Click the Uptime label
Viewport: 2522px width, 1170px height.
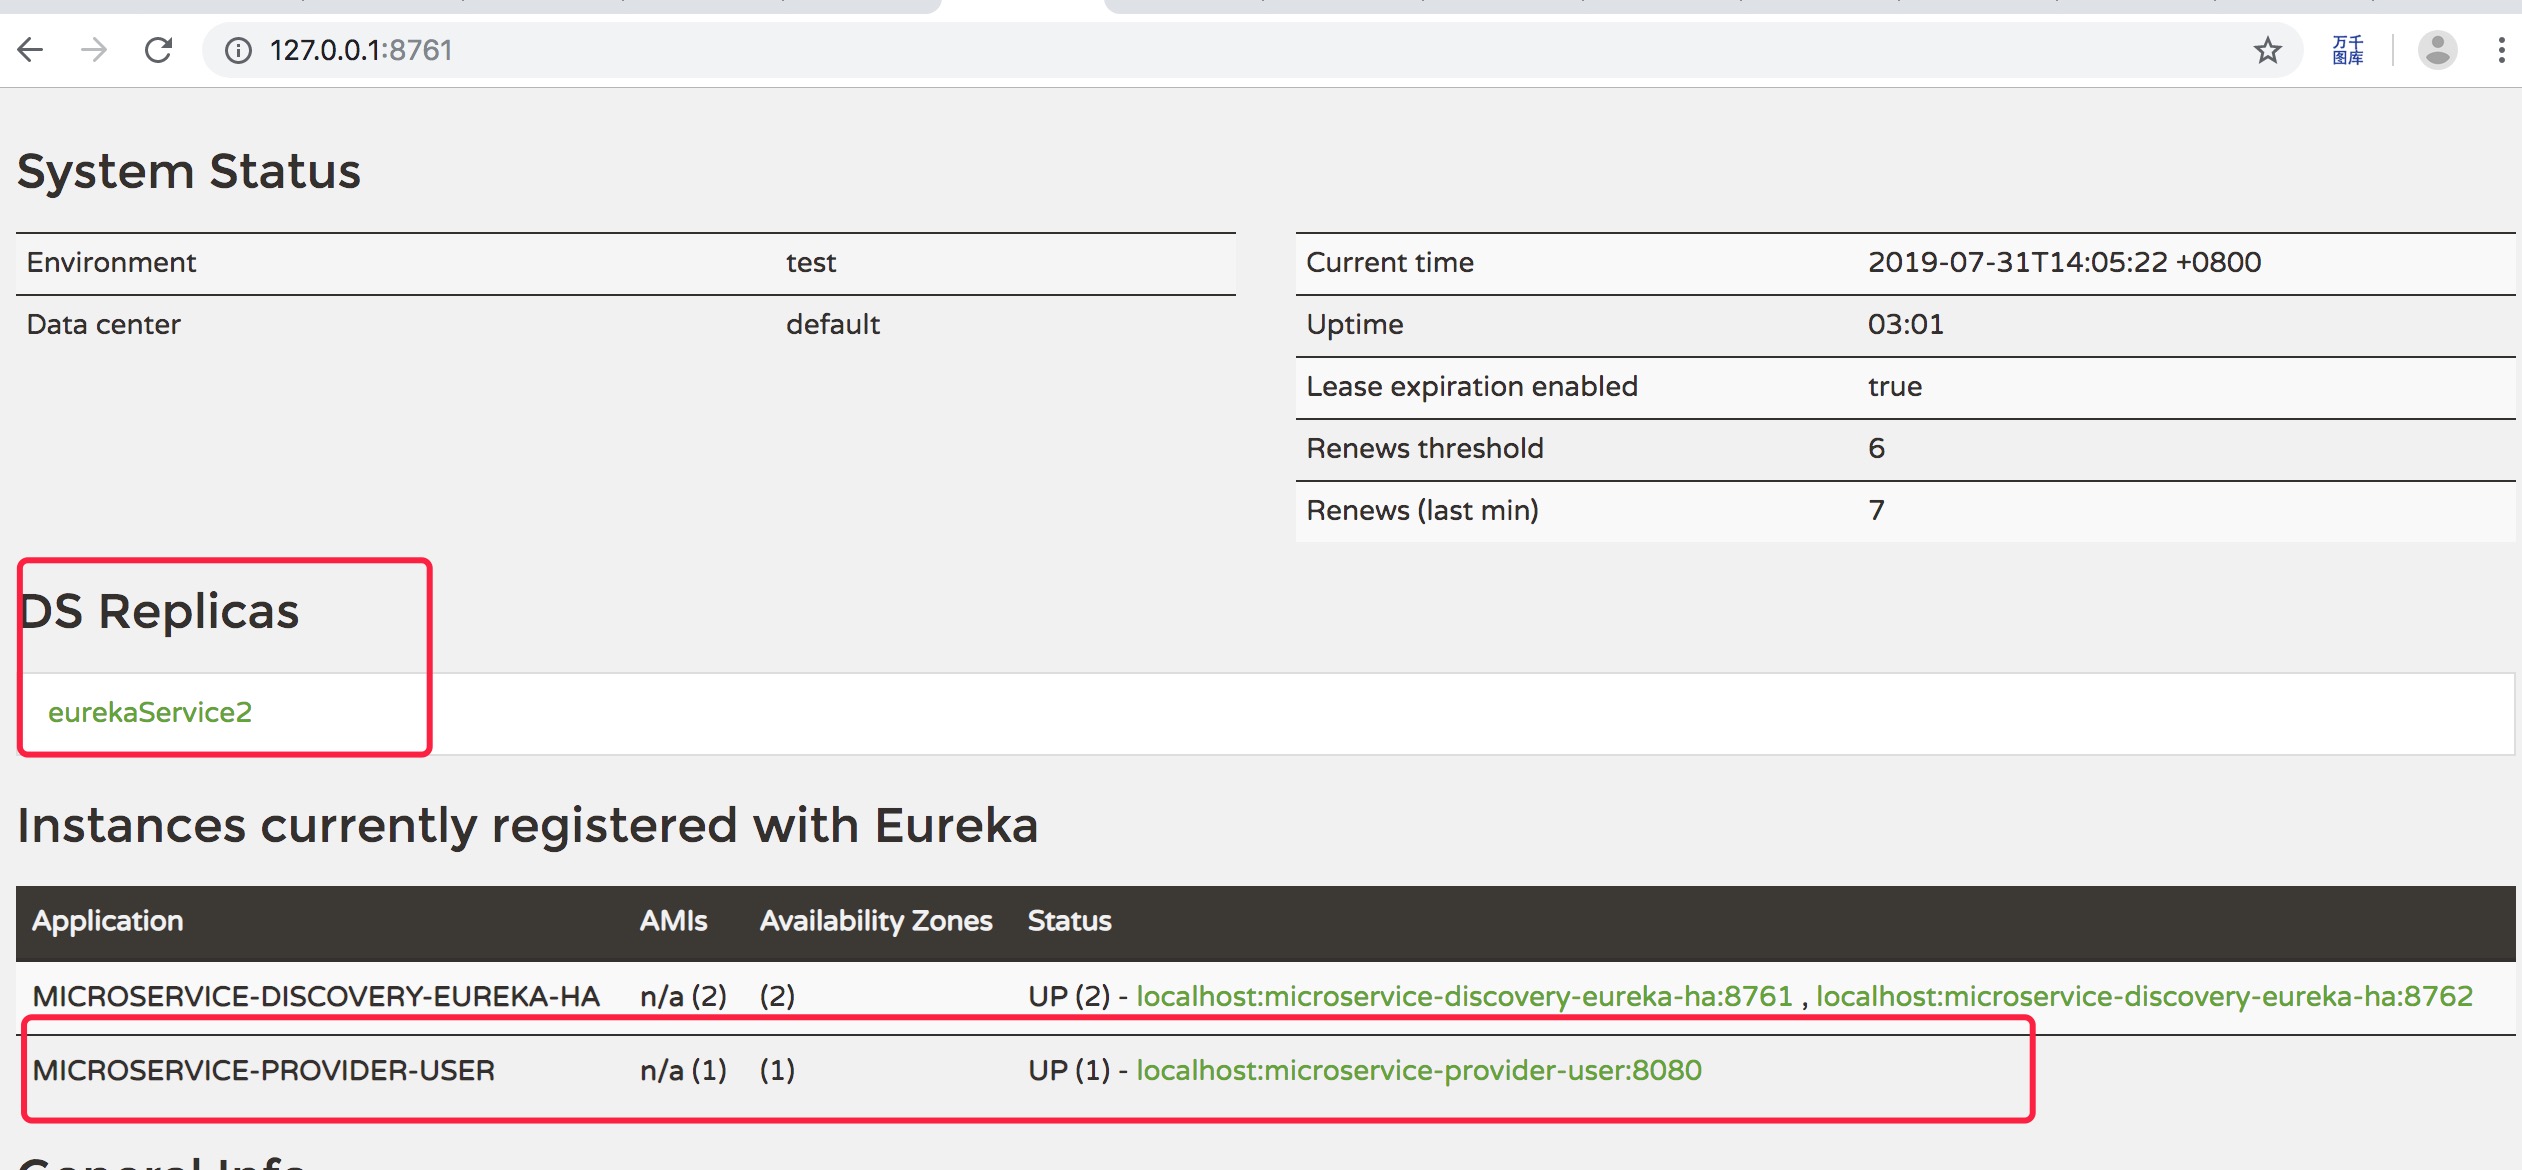(1355, 324)
